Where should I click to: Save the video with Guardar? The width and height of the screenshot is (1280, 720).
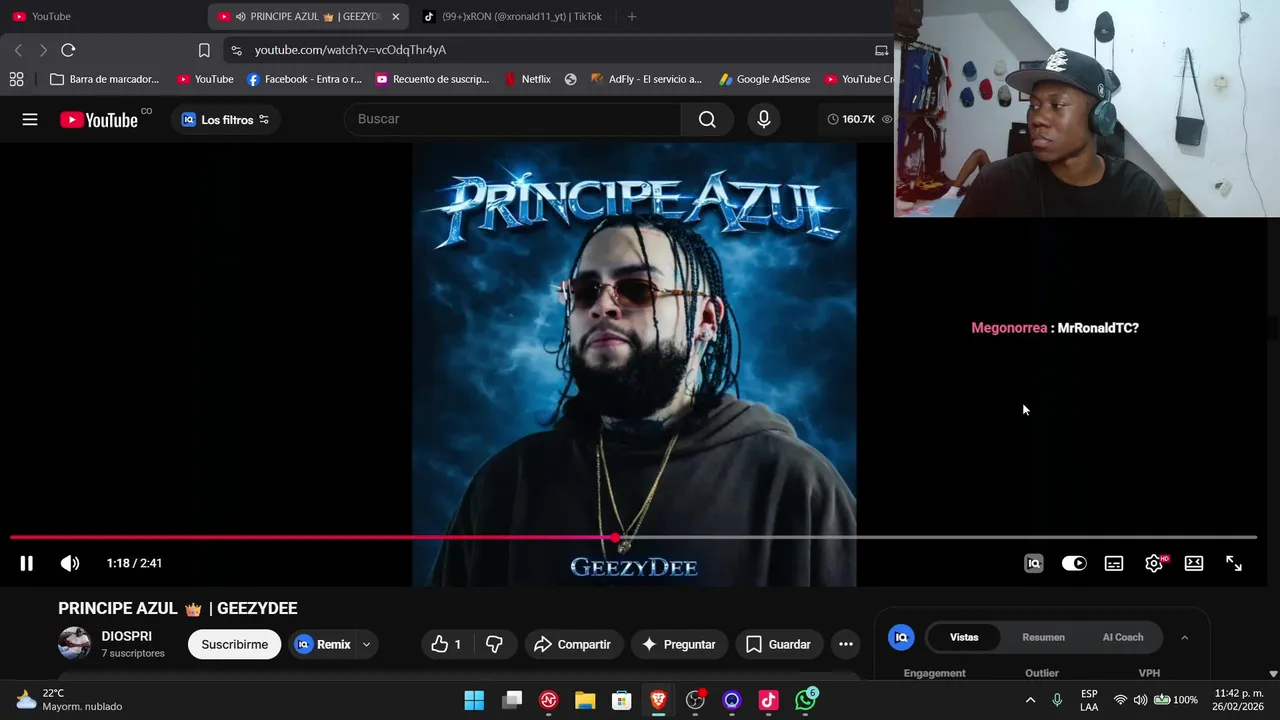tap(778, 644)
